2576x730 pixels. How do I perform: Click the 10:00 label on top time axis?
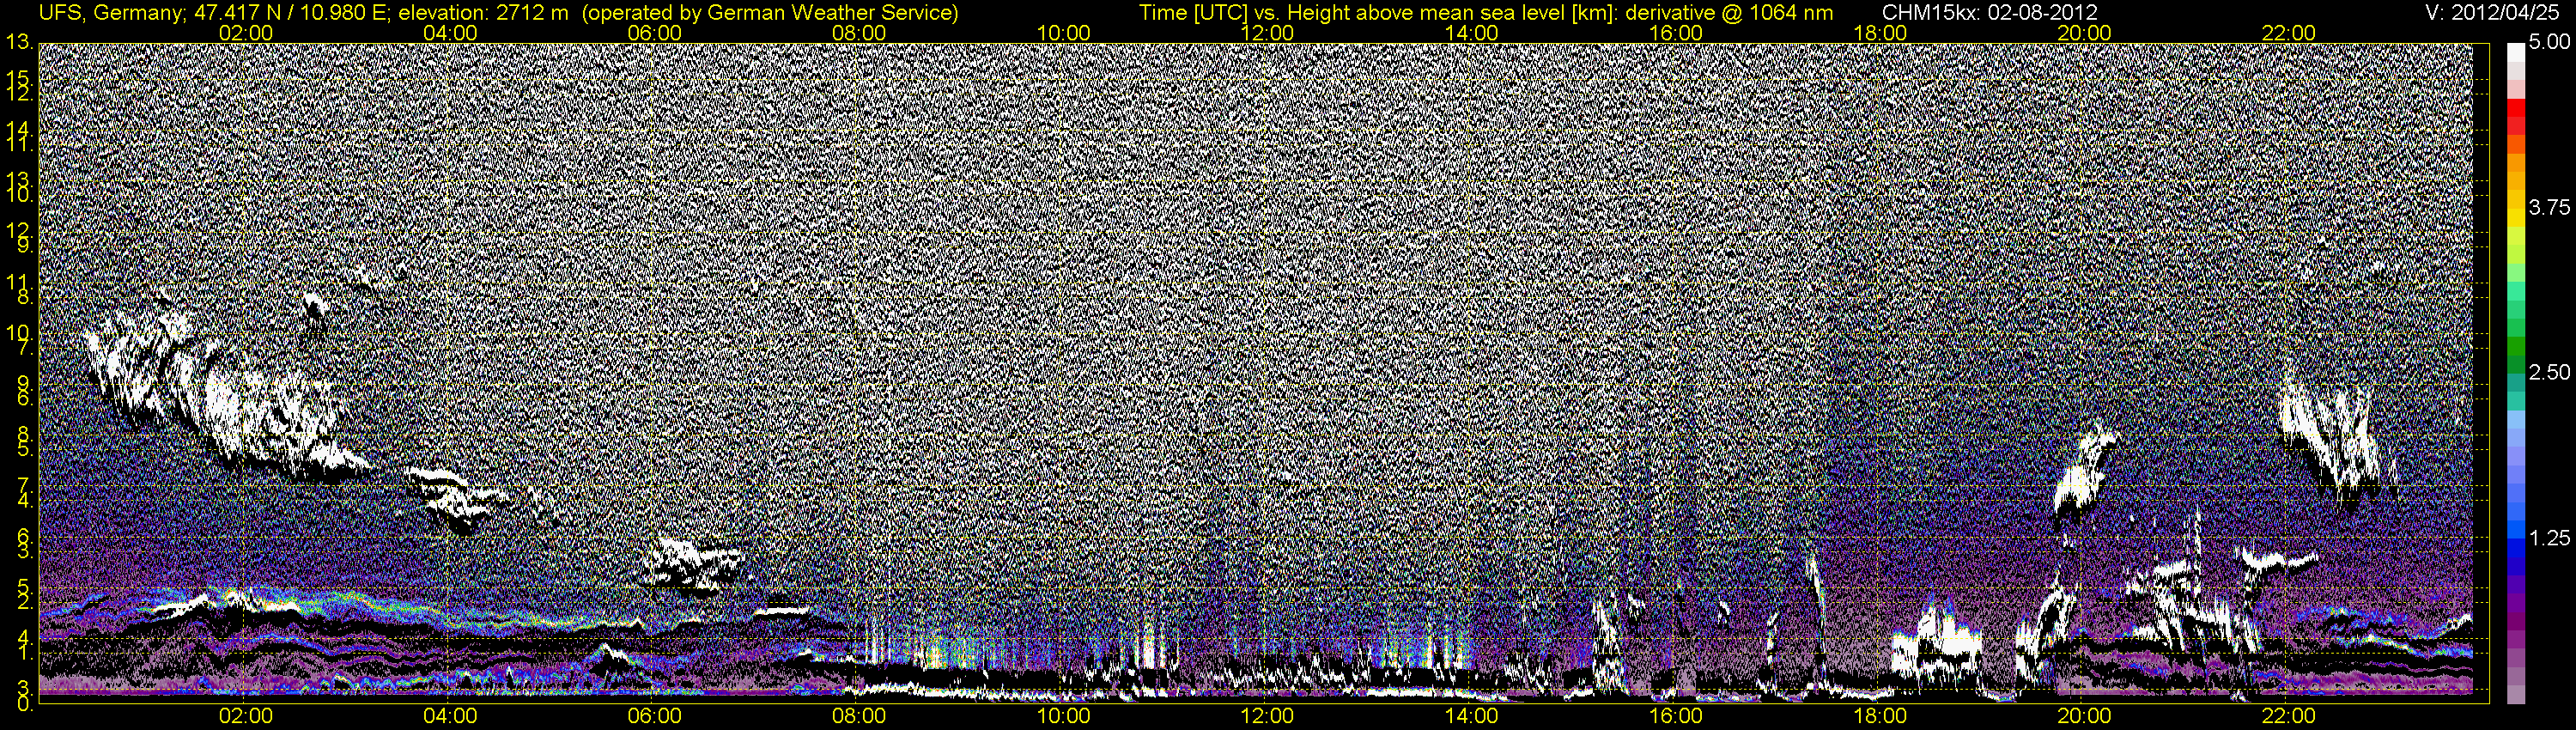click(x=1063, y=33)
